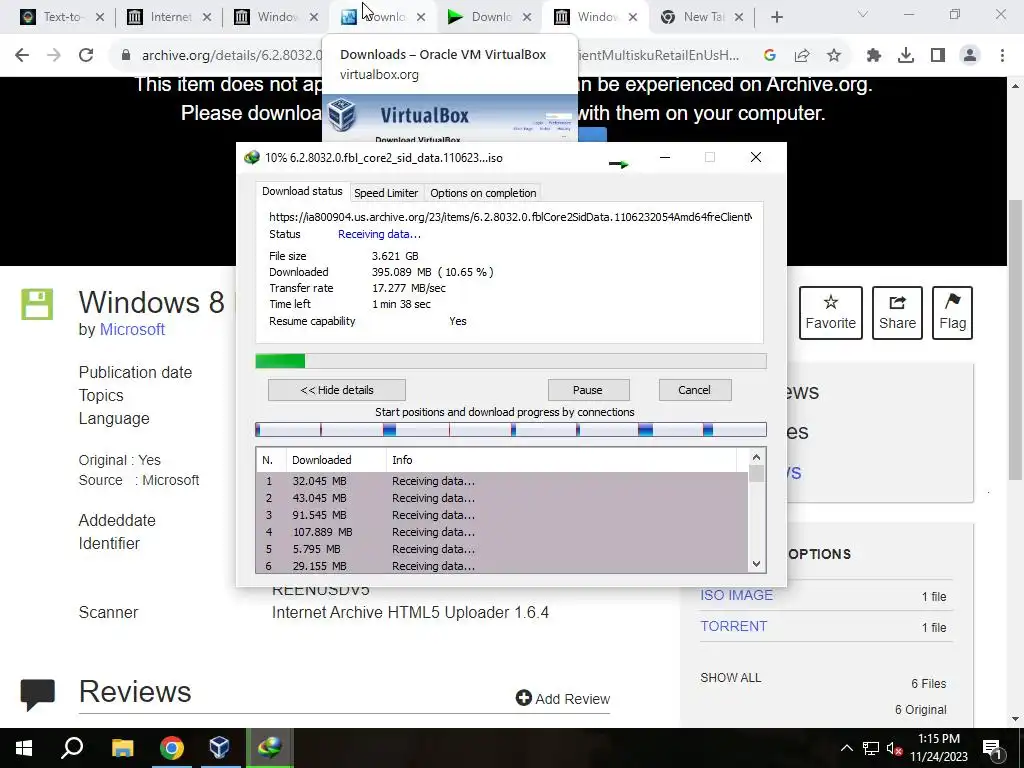Open Chrome downloads tray icon
The image size is (1024, 768).
906,56
